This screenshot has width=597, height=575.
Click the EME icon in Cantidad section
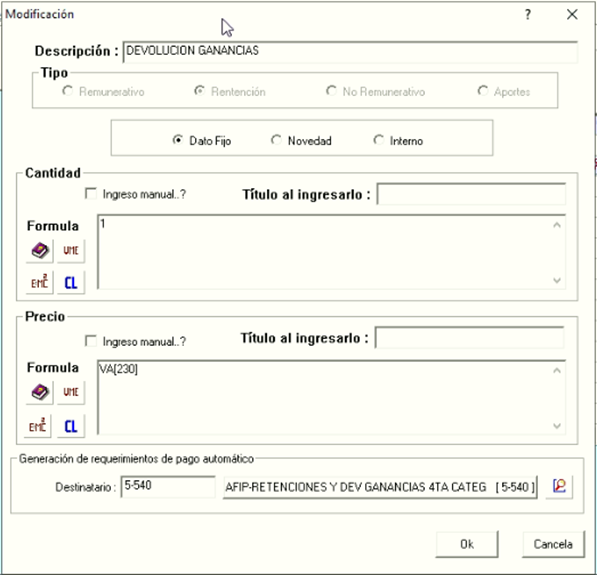click(40, 282)
